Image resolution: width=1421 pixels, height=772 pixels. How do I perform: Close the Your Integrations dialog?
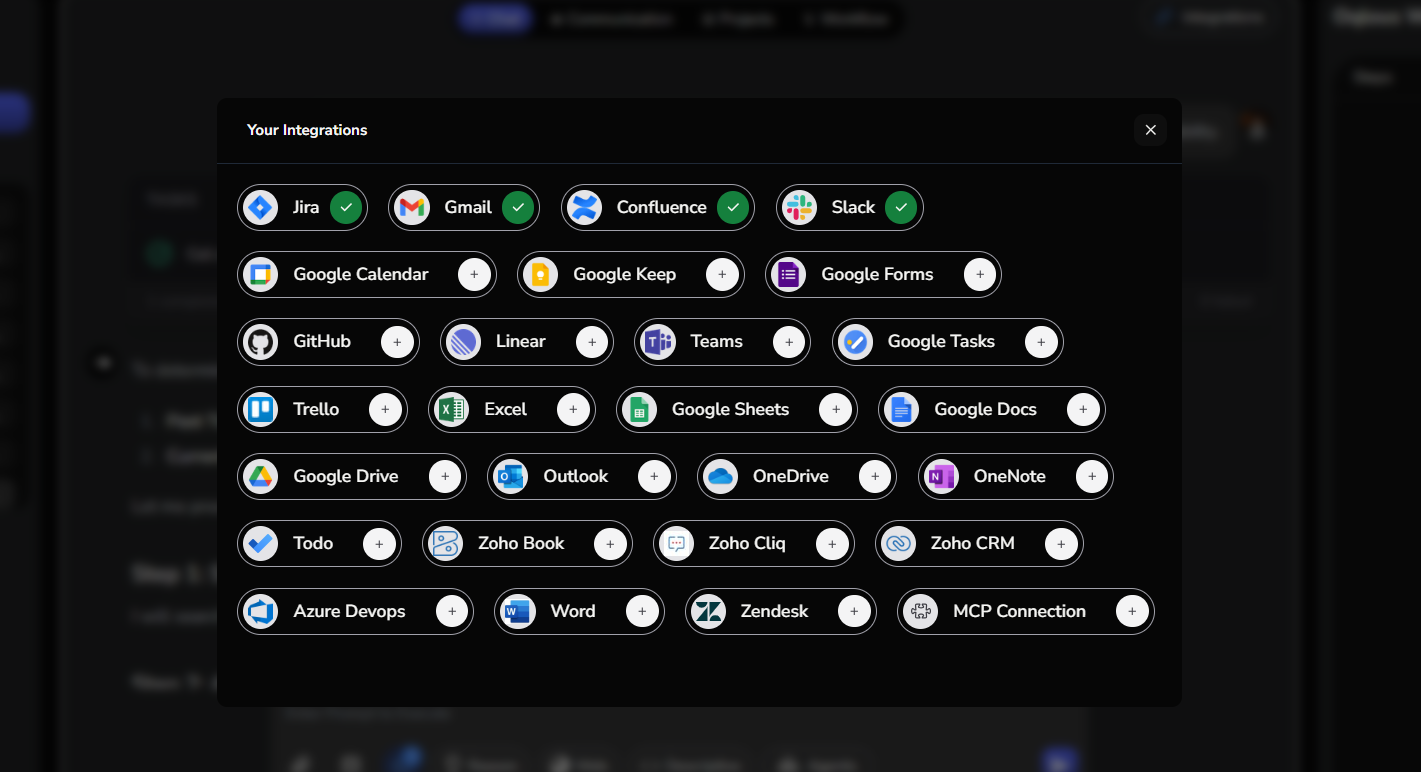tap(1150, 130)
